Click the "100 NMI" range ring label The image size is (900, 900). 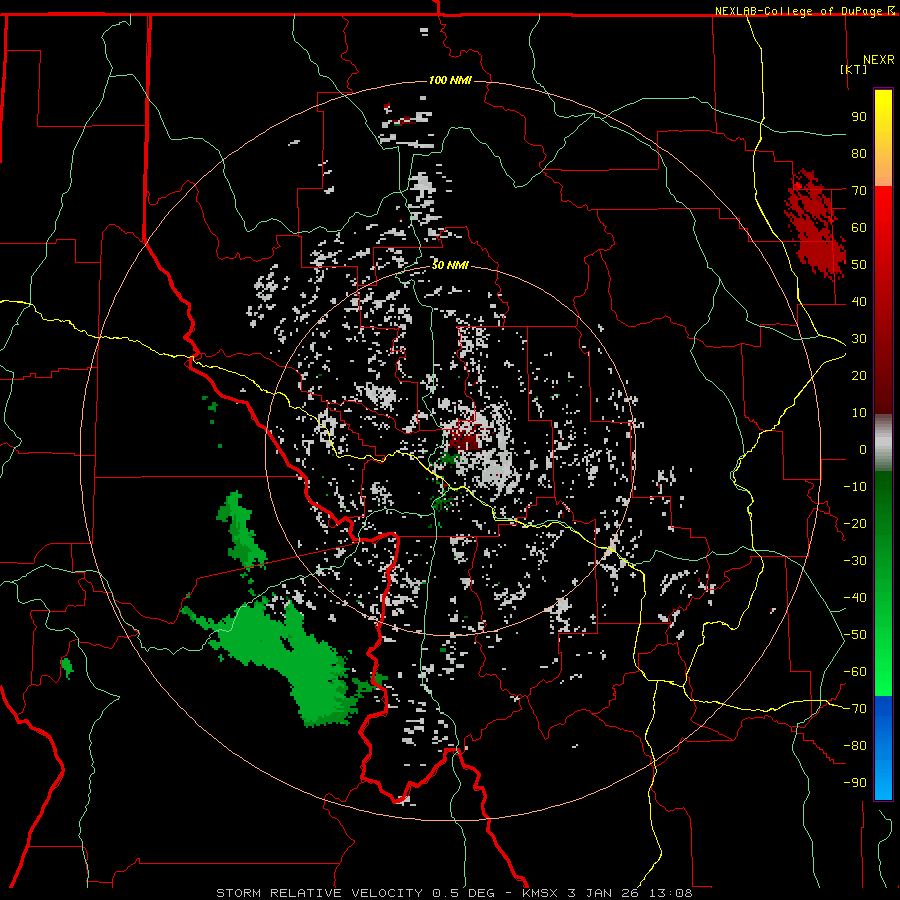click(x=450, y=80)
